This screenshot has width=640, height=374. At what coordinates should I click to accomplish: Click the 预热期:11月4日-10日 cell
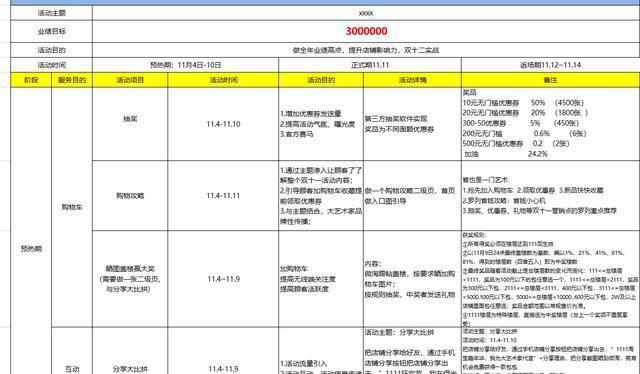(186, 65)
